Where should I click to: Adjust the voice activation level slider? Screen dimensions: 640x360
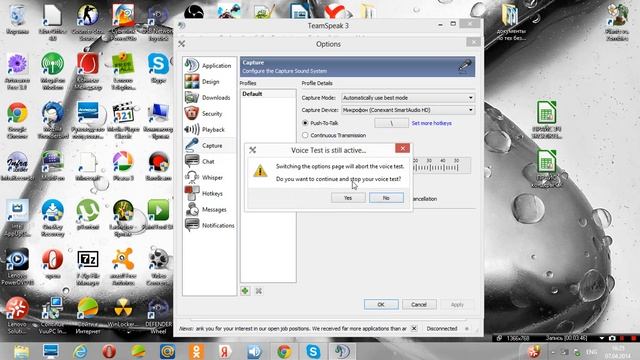(442, 165)
